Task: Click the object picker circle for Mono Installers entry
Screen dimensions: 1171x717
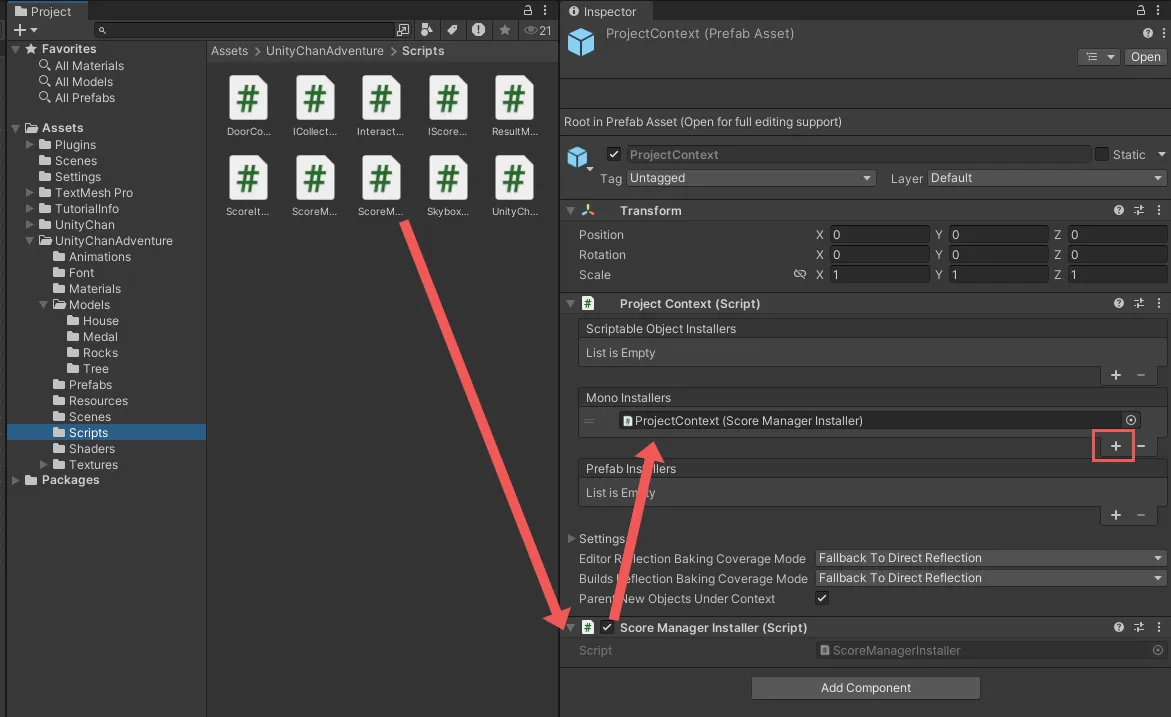Action: (1131, 421)
